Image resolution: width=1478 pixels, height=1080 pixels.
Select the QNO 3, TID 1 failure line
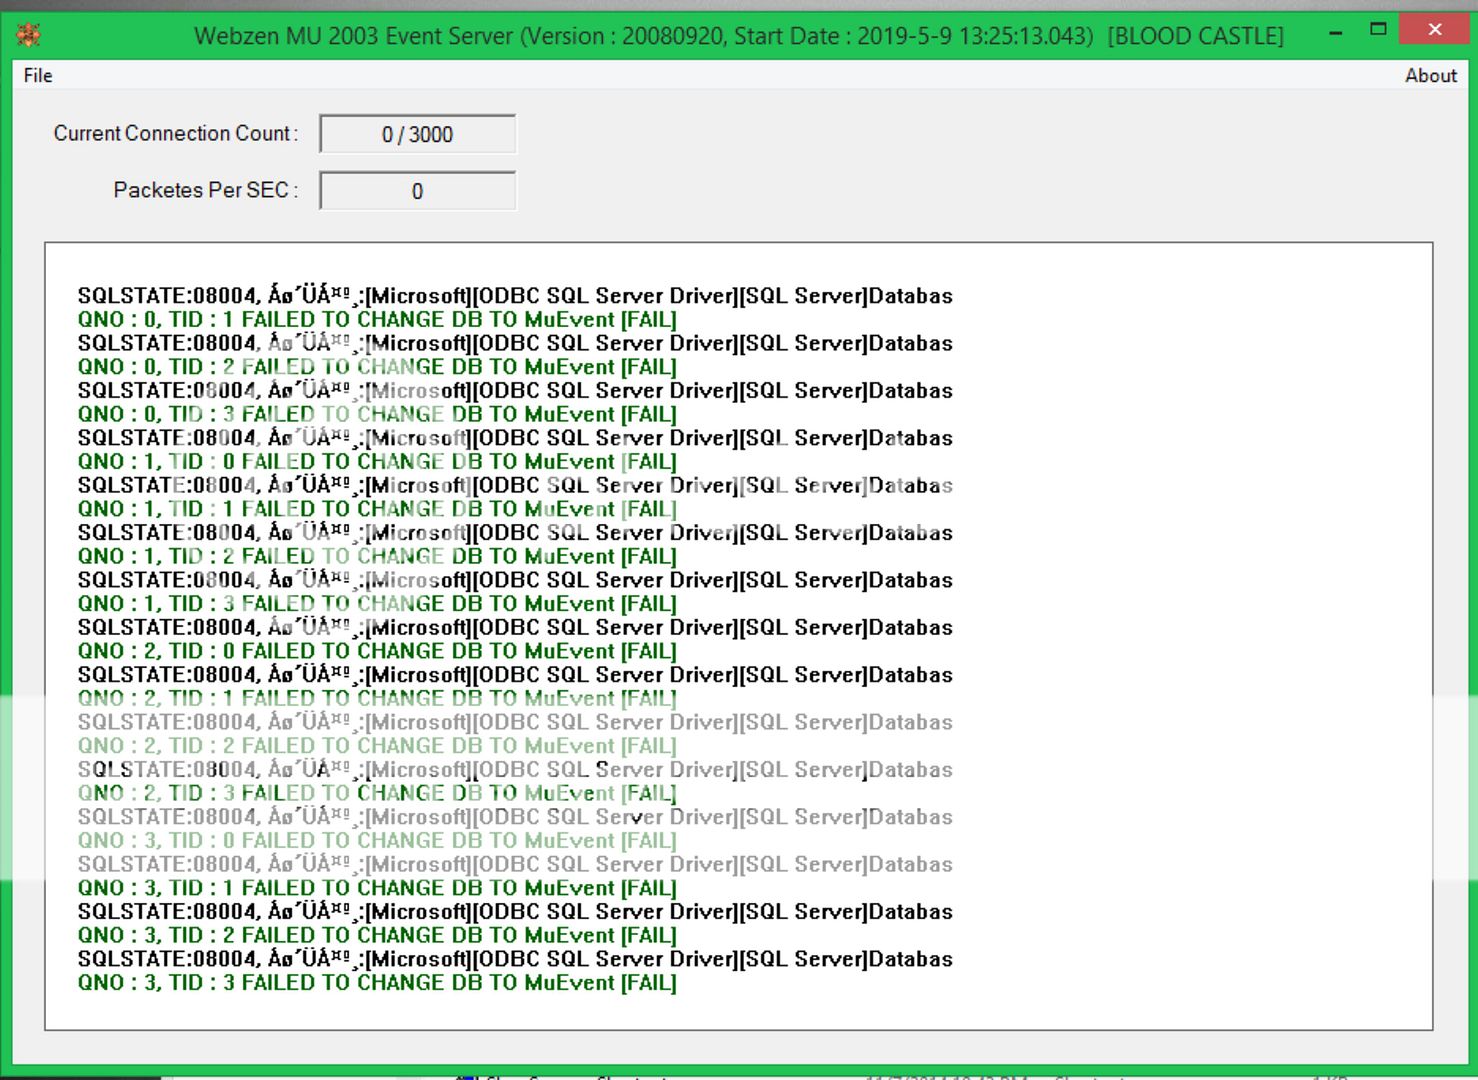click(377, 889)
